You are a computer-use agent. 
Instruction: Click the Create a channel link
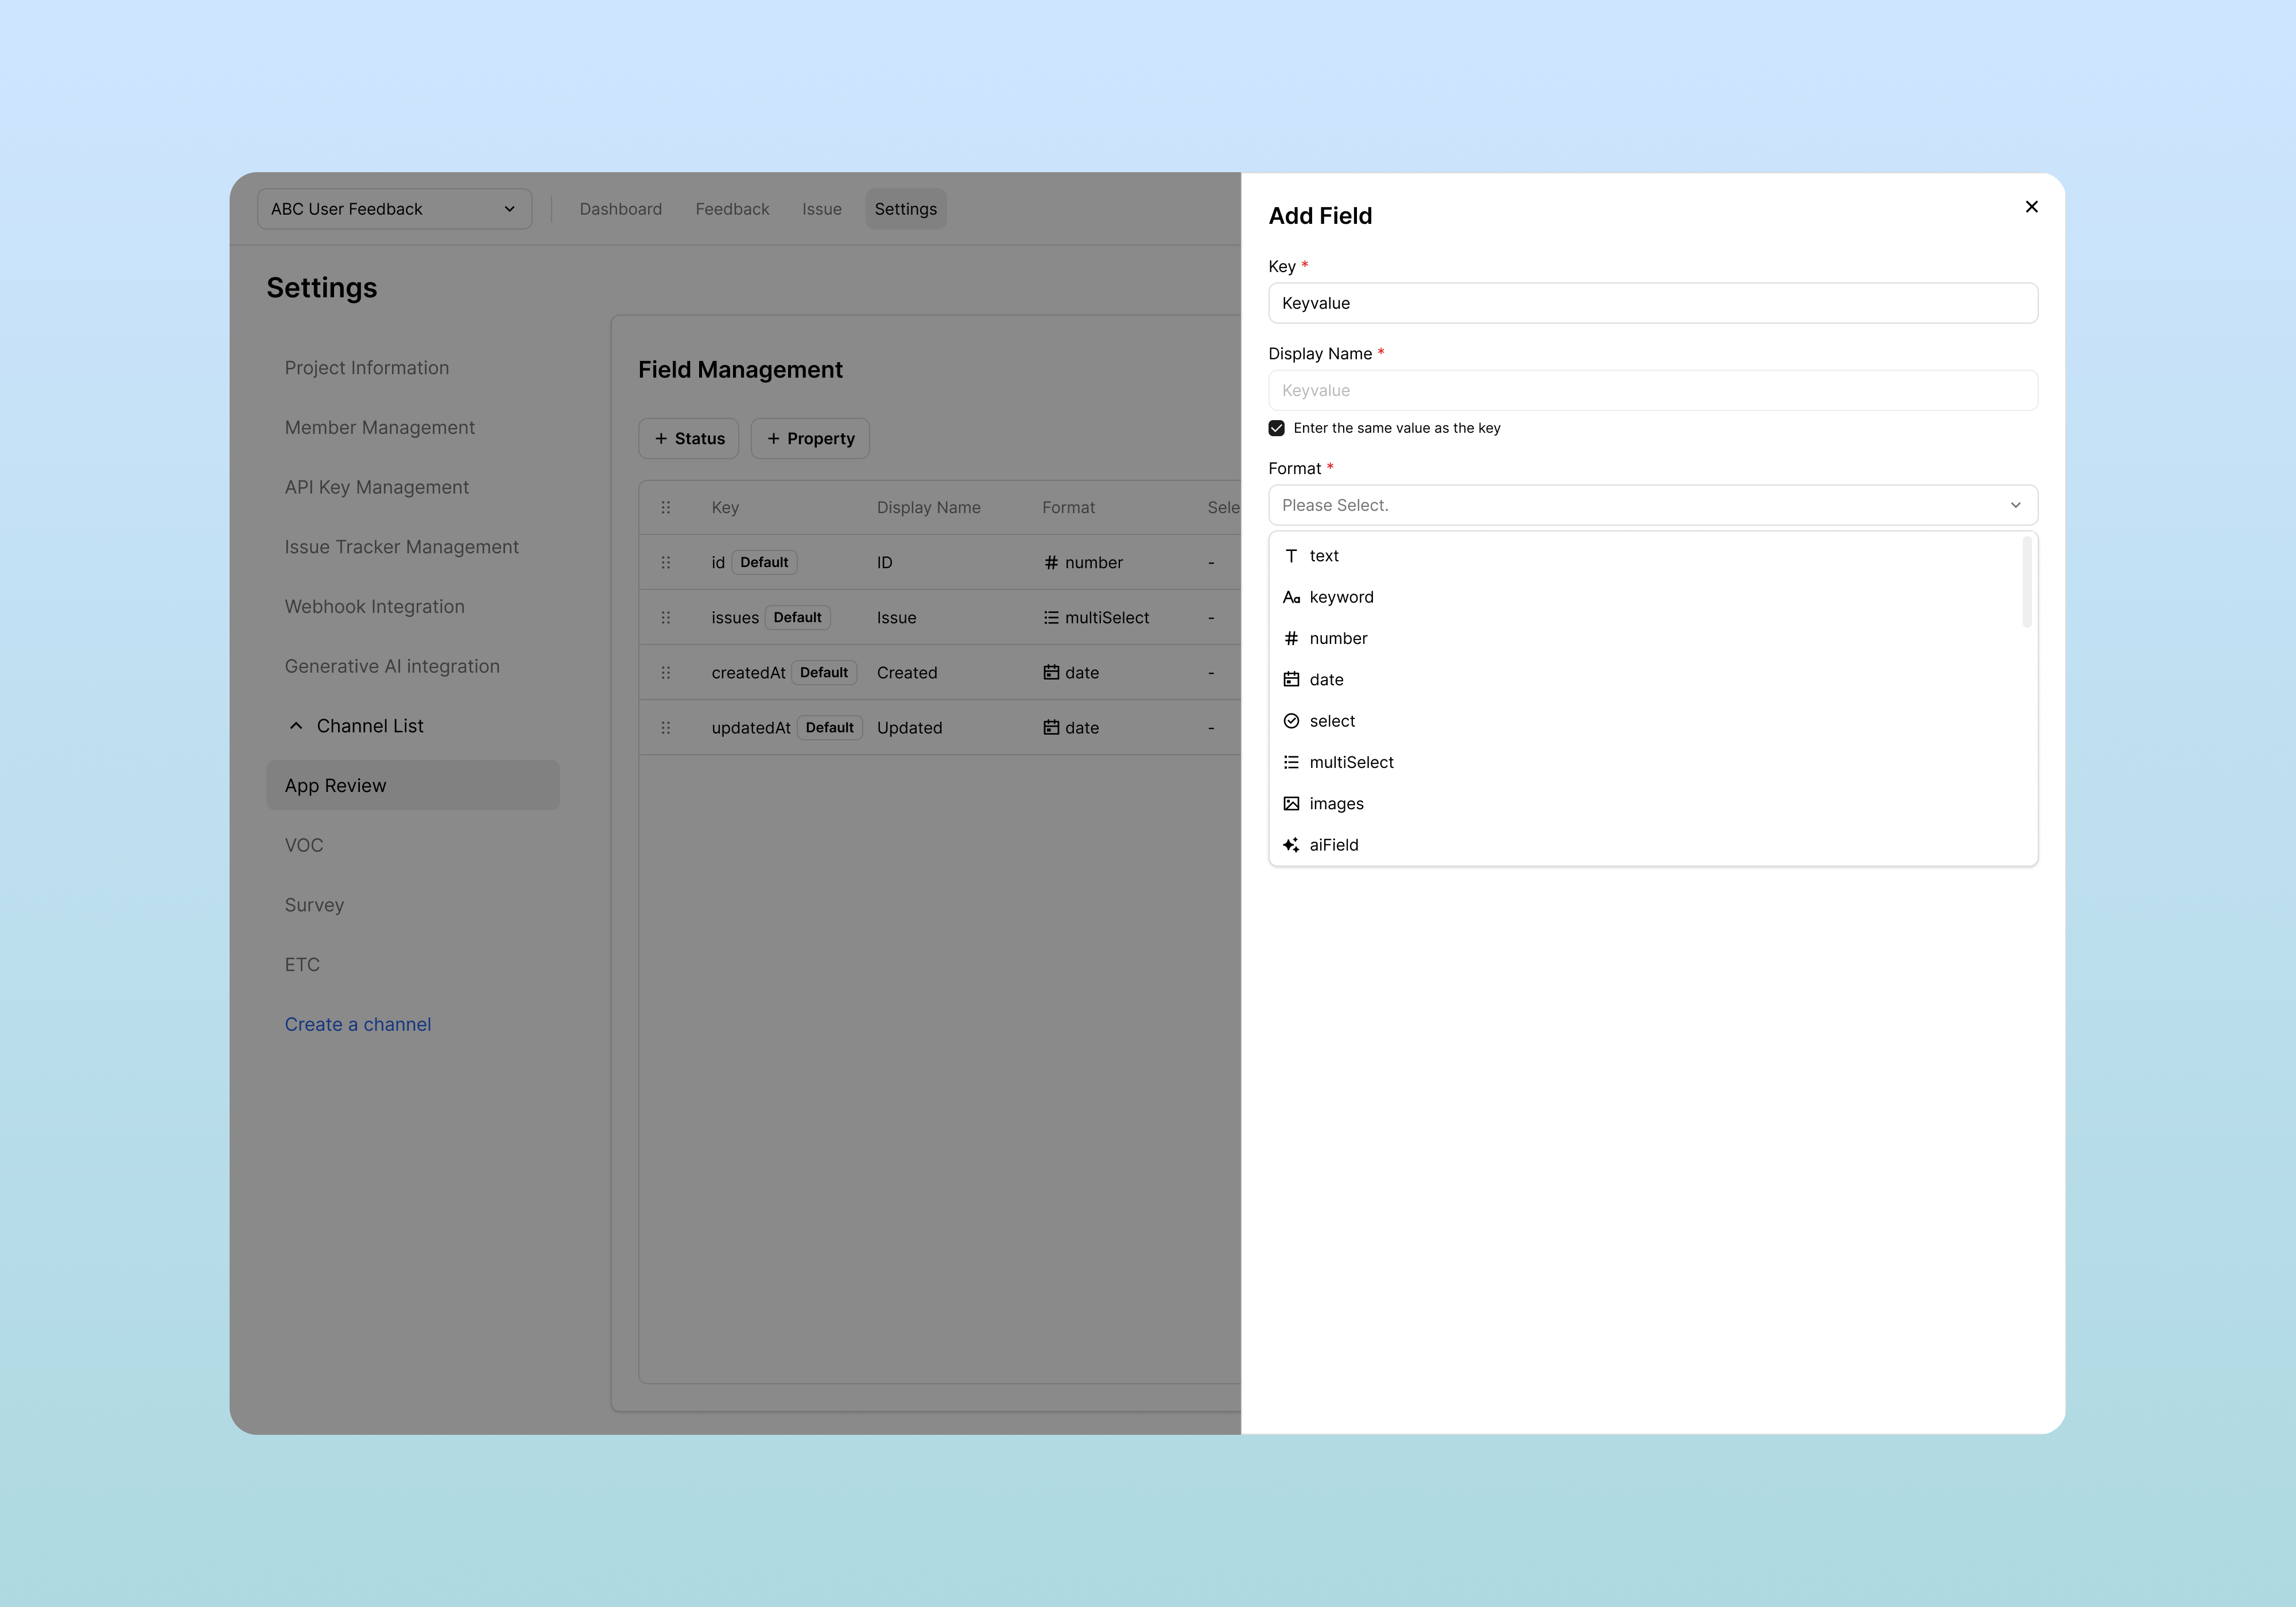[x=357, y=1025]
